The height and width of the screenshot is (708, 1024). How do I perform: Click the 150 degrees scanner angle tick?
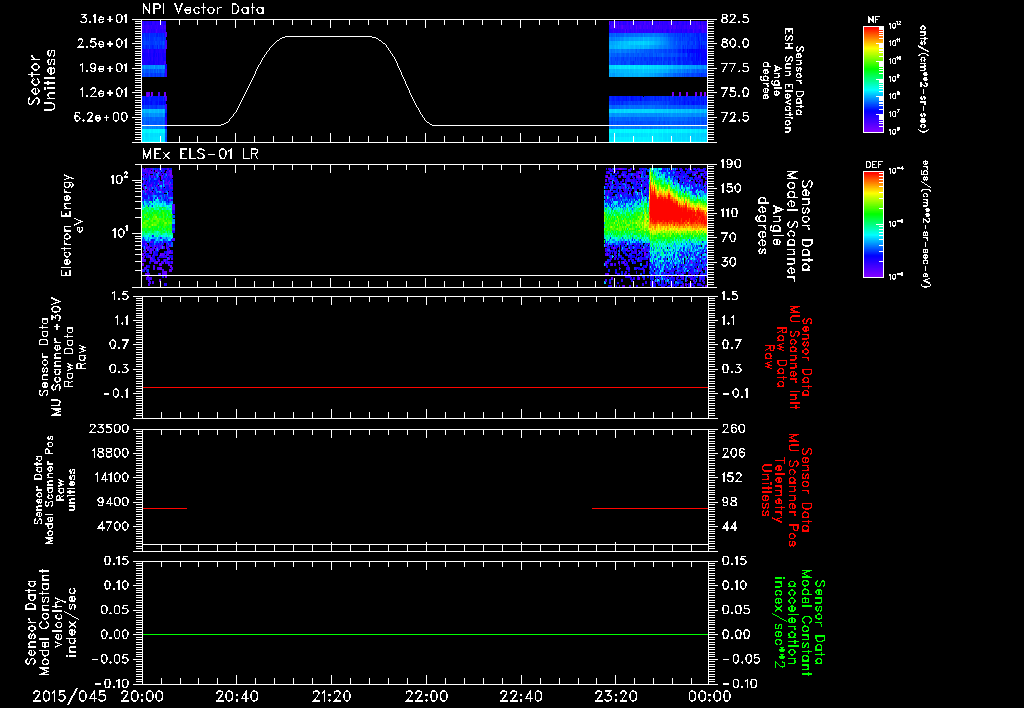pyautogui.click(x=731, y=188)
